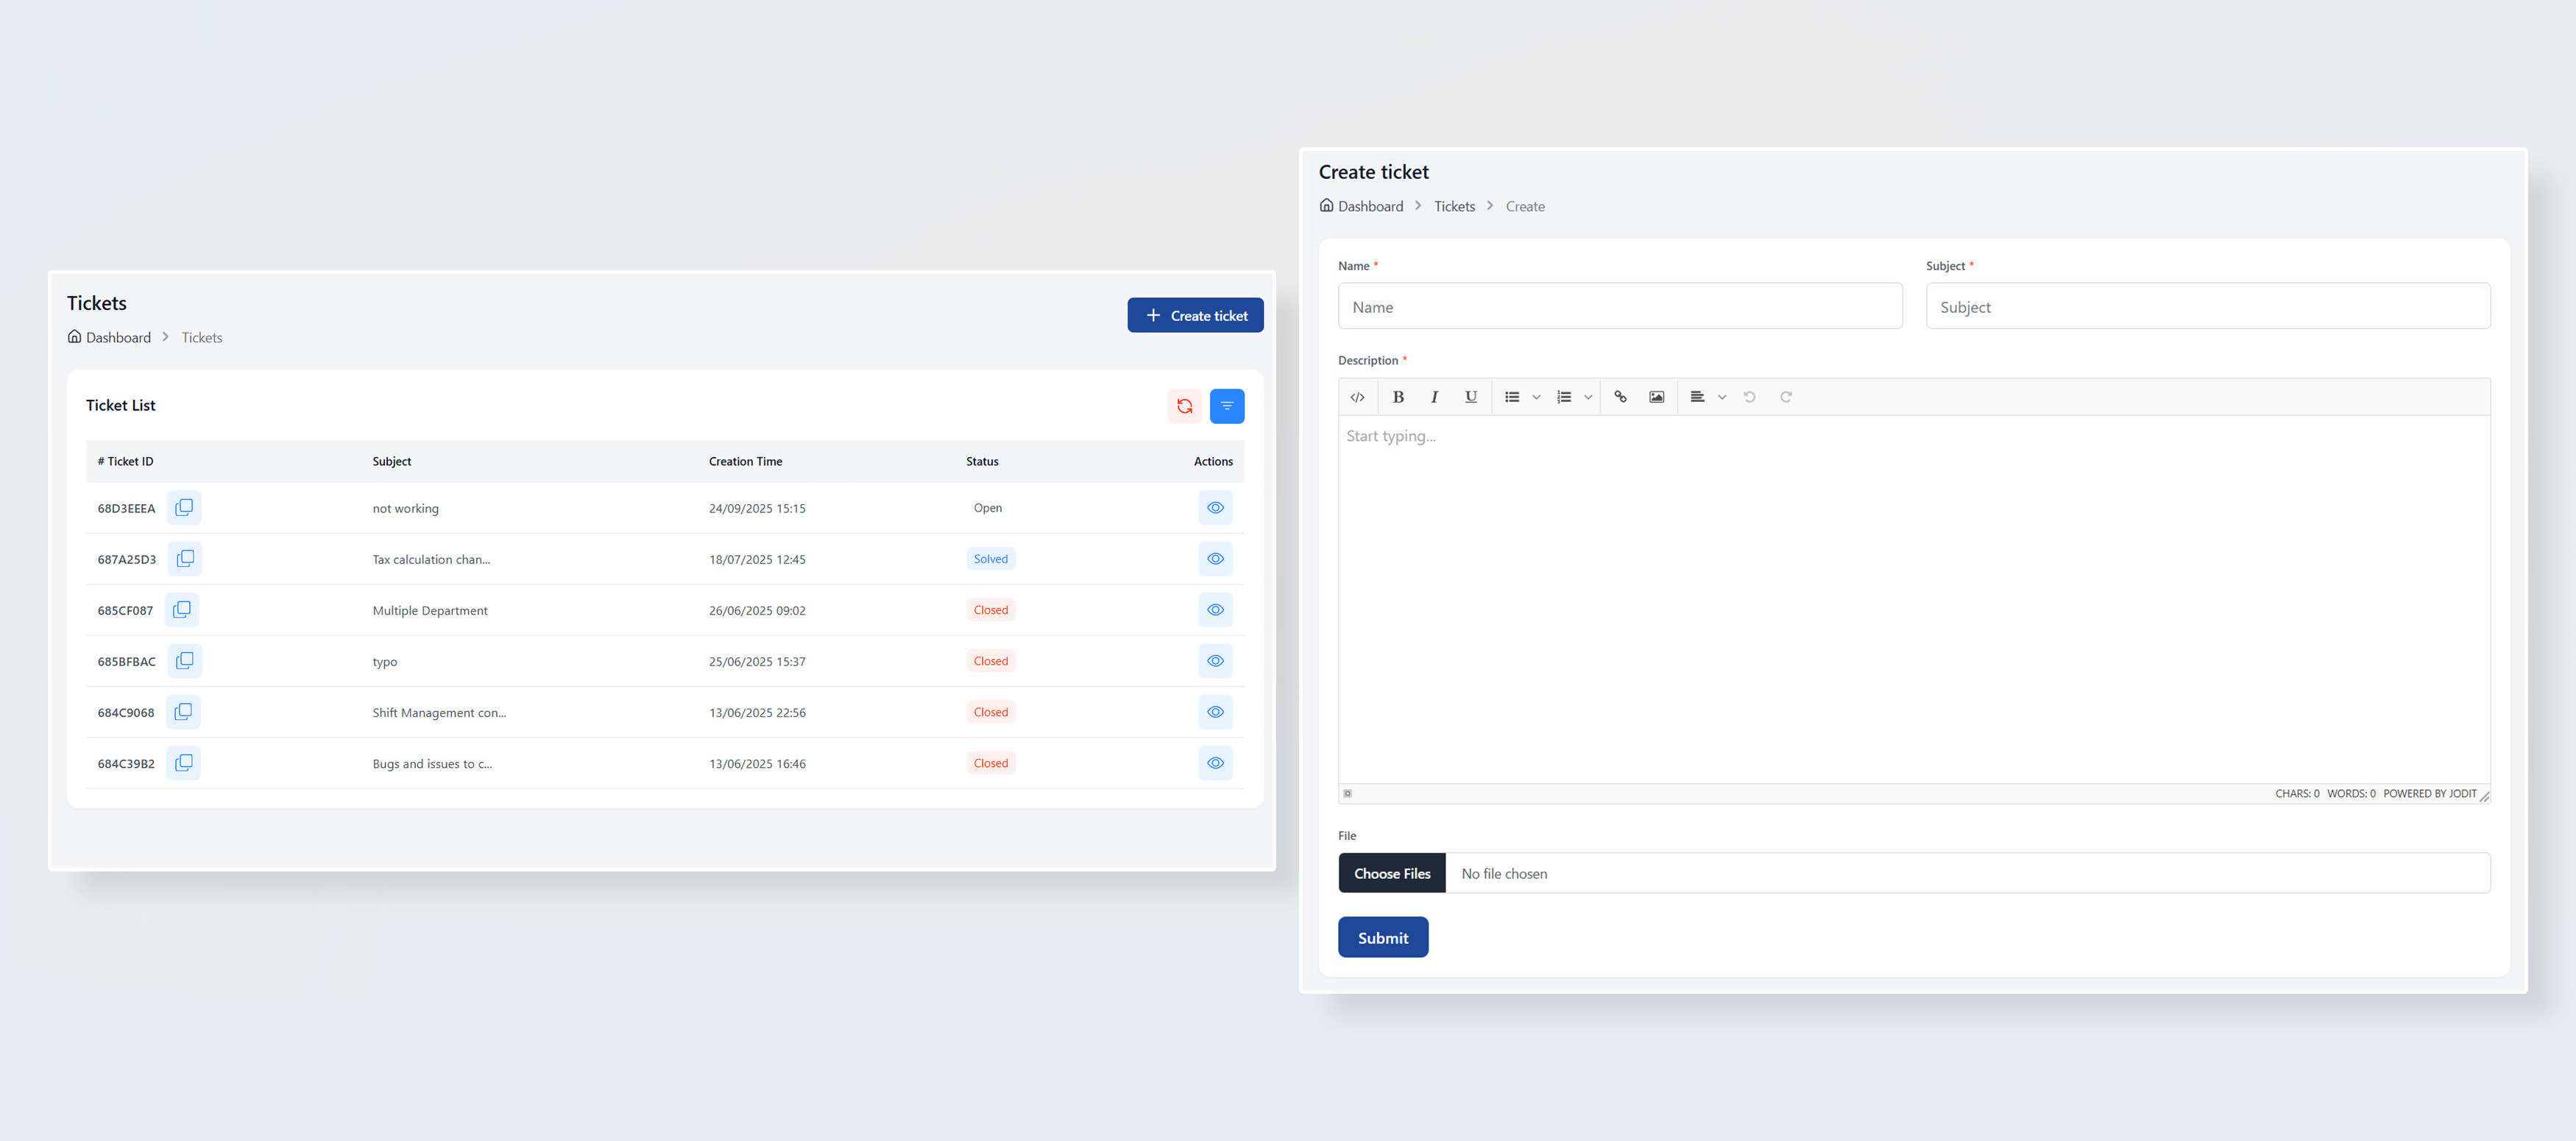The image size is (2576, 1141).
Task: Toggle source code view in editor
Action: click(x=1357, y=397)
